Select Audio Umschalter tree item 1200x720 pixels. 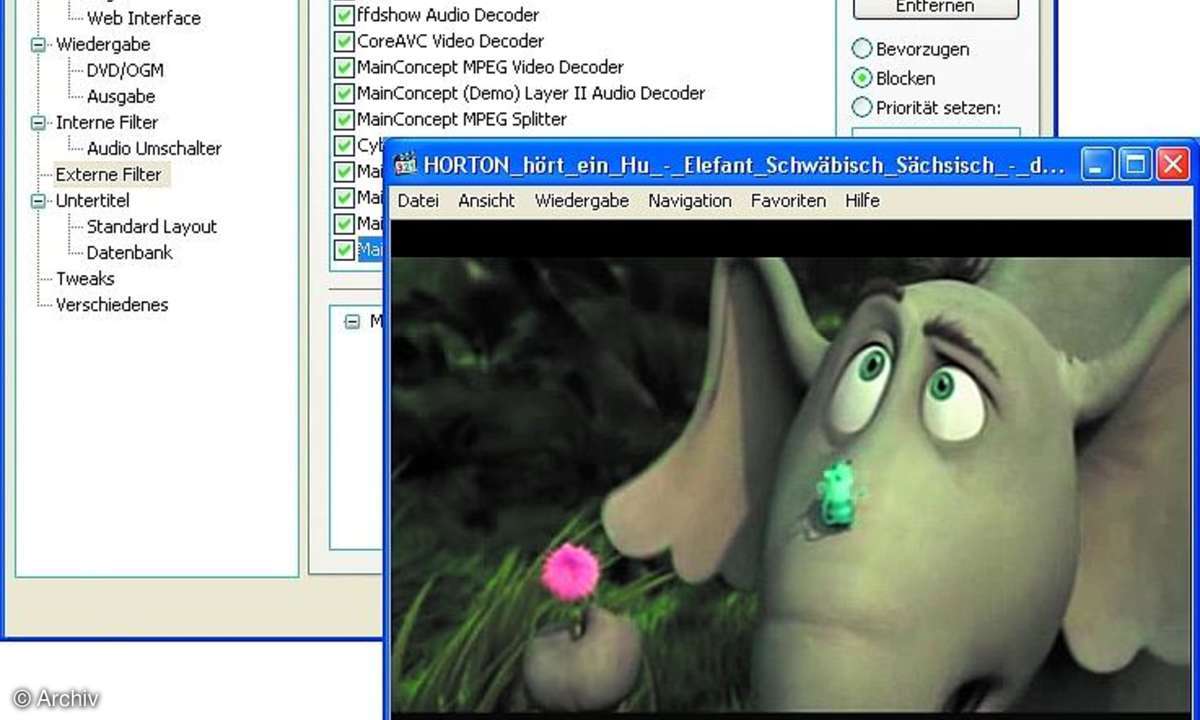pyautogui.click(x=154, y=148)
